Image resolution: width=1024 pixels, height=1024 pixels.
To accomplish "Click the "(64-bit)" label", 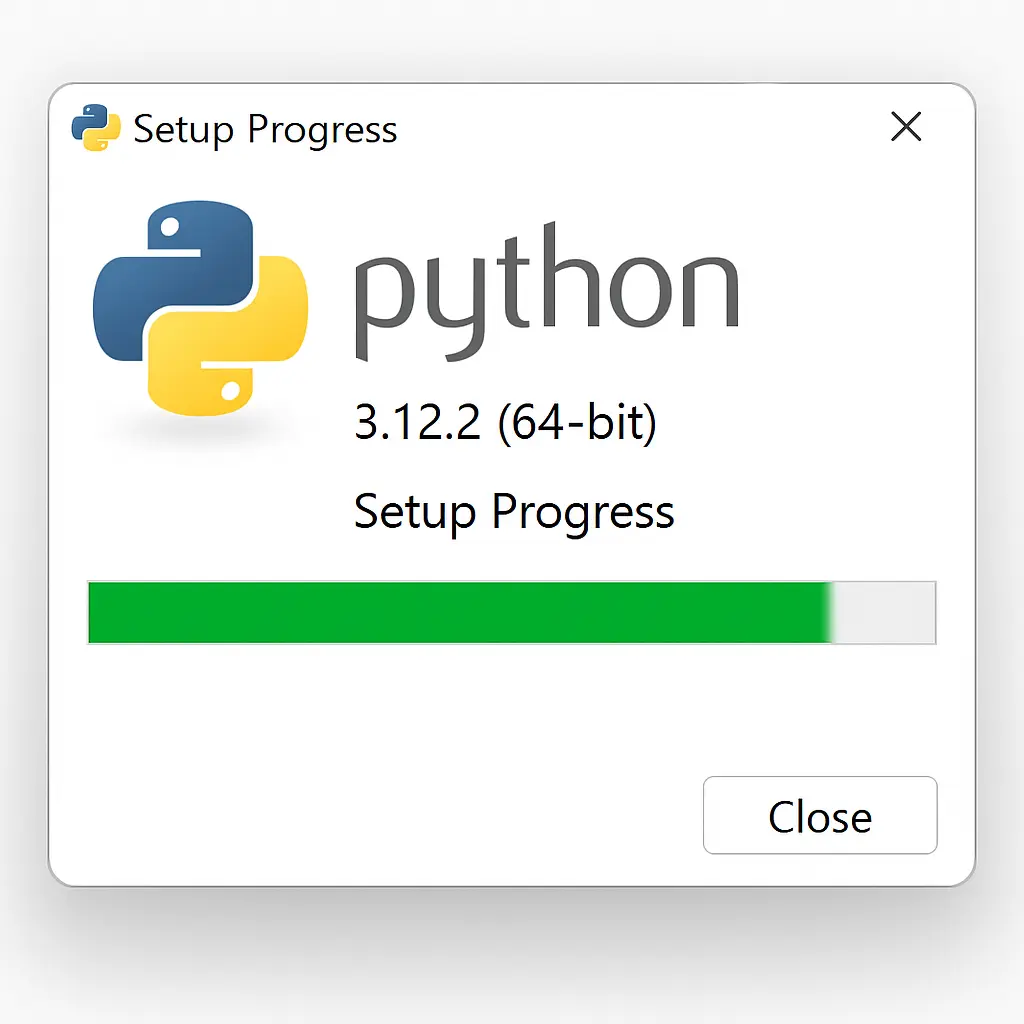I will pyautogui.click(x=577, y=423).
